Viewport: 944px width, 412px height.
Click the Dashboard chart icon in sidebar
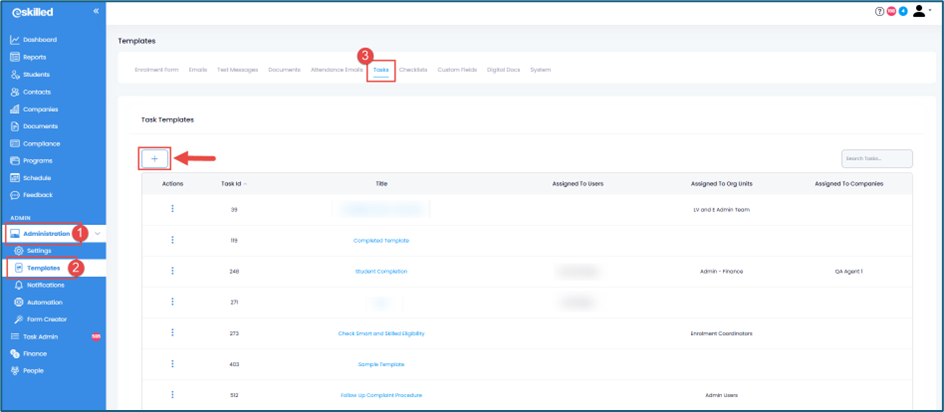point(15,40)
